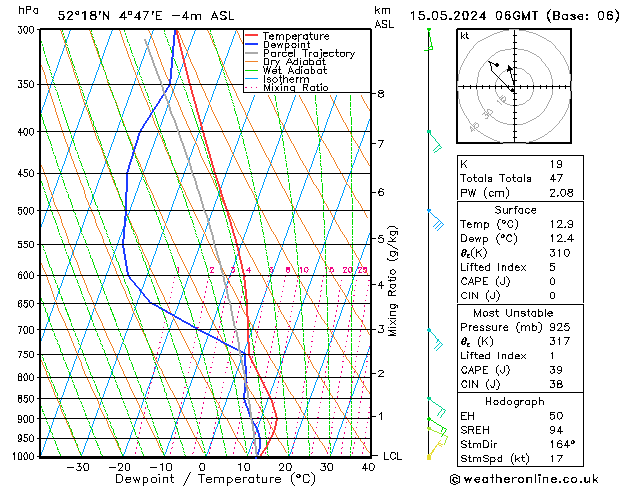Screen dimensions: 629x486
Task: Click the StmSpd (kt) value 17
Action: pos(556,459)
